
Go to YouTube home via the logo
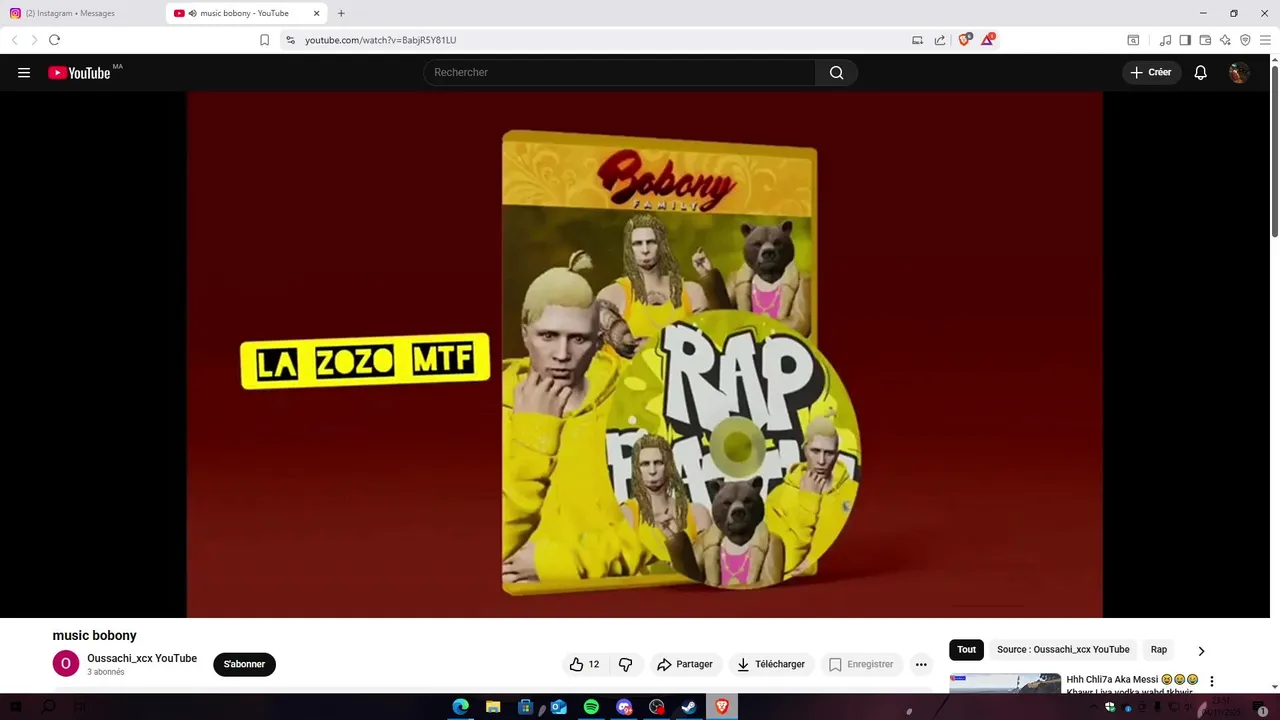click(x=79, y=72)
